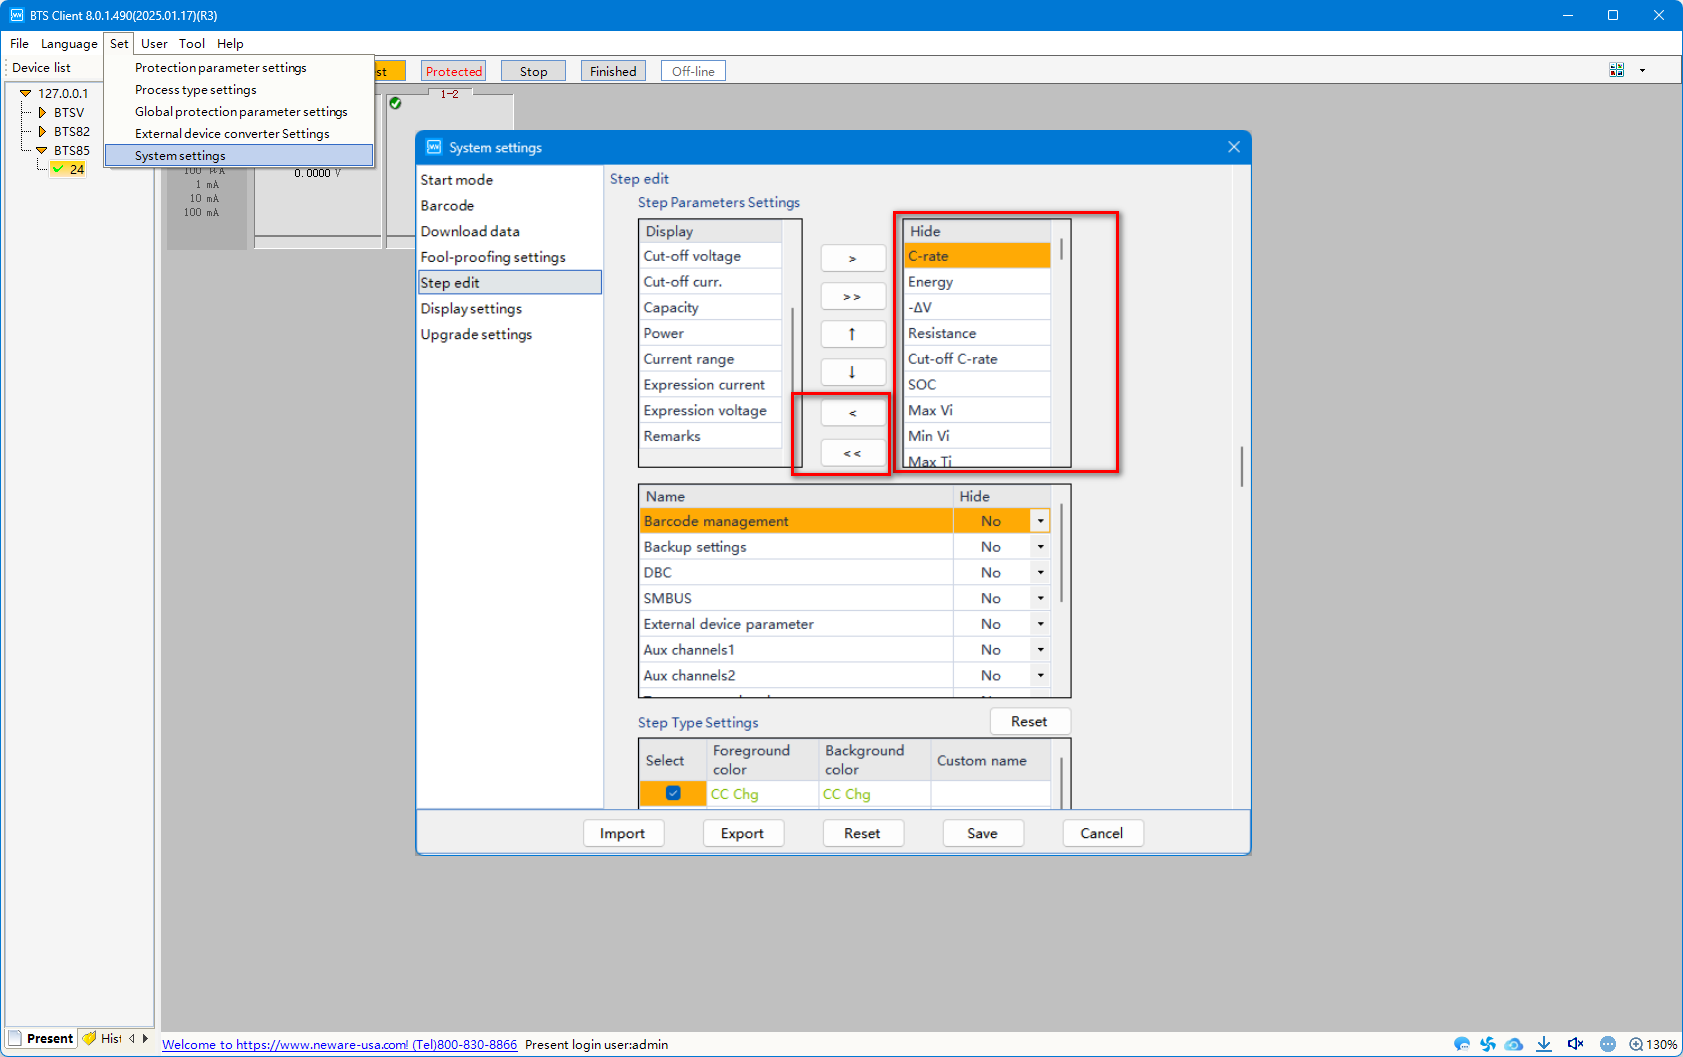The height and width of the screenshot is (1057, 1683).
Task: Open the chat message icon in status bar
Action: click(x=1462, y=1044)
